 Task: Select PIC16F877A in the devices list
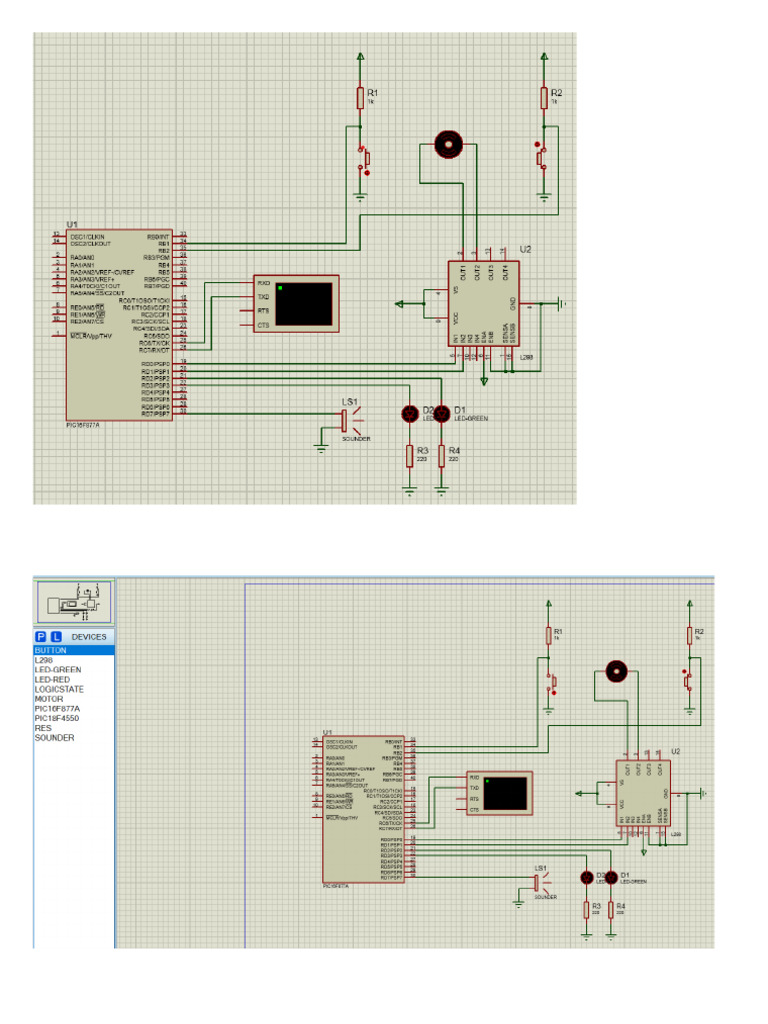[x=58, y=709]
